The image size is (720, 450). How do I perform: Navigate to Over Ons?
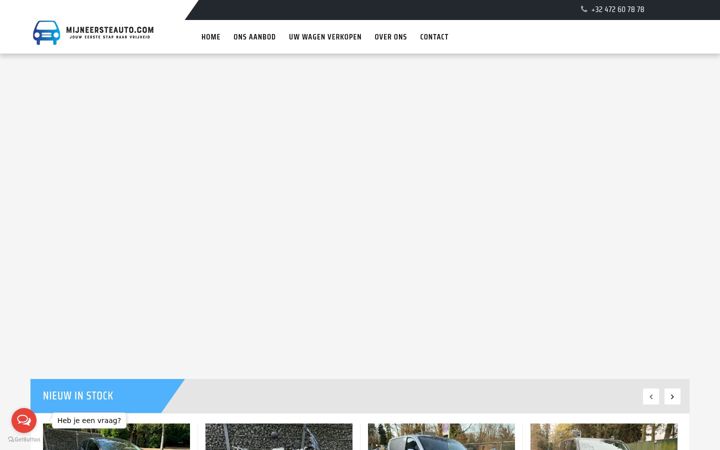391,37
